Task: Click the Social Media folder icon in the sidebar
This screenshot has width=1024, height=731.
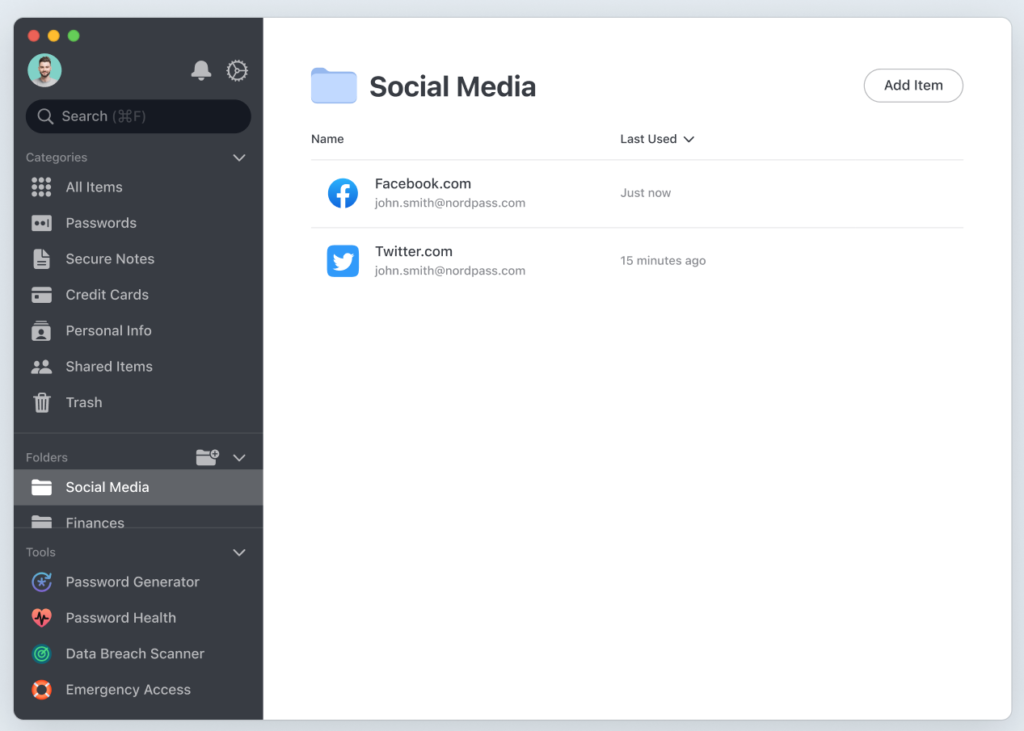Action: pyautogui.click(x=41, y=487)
